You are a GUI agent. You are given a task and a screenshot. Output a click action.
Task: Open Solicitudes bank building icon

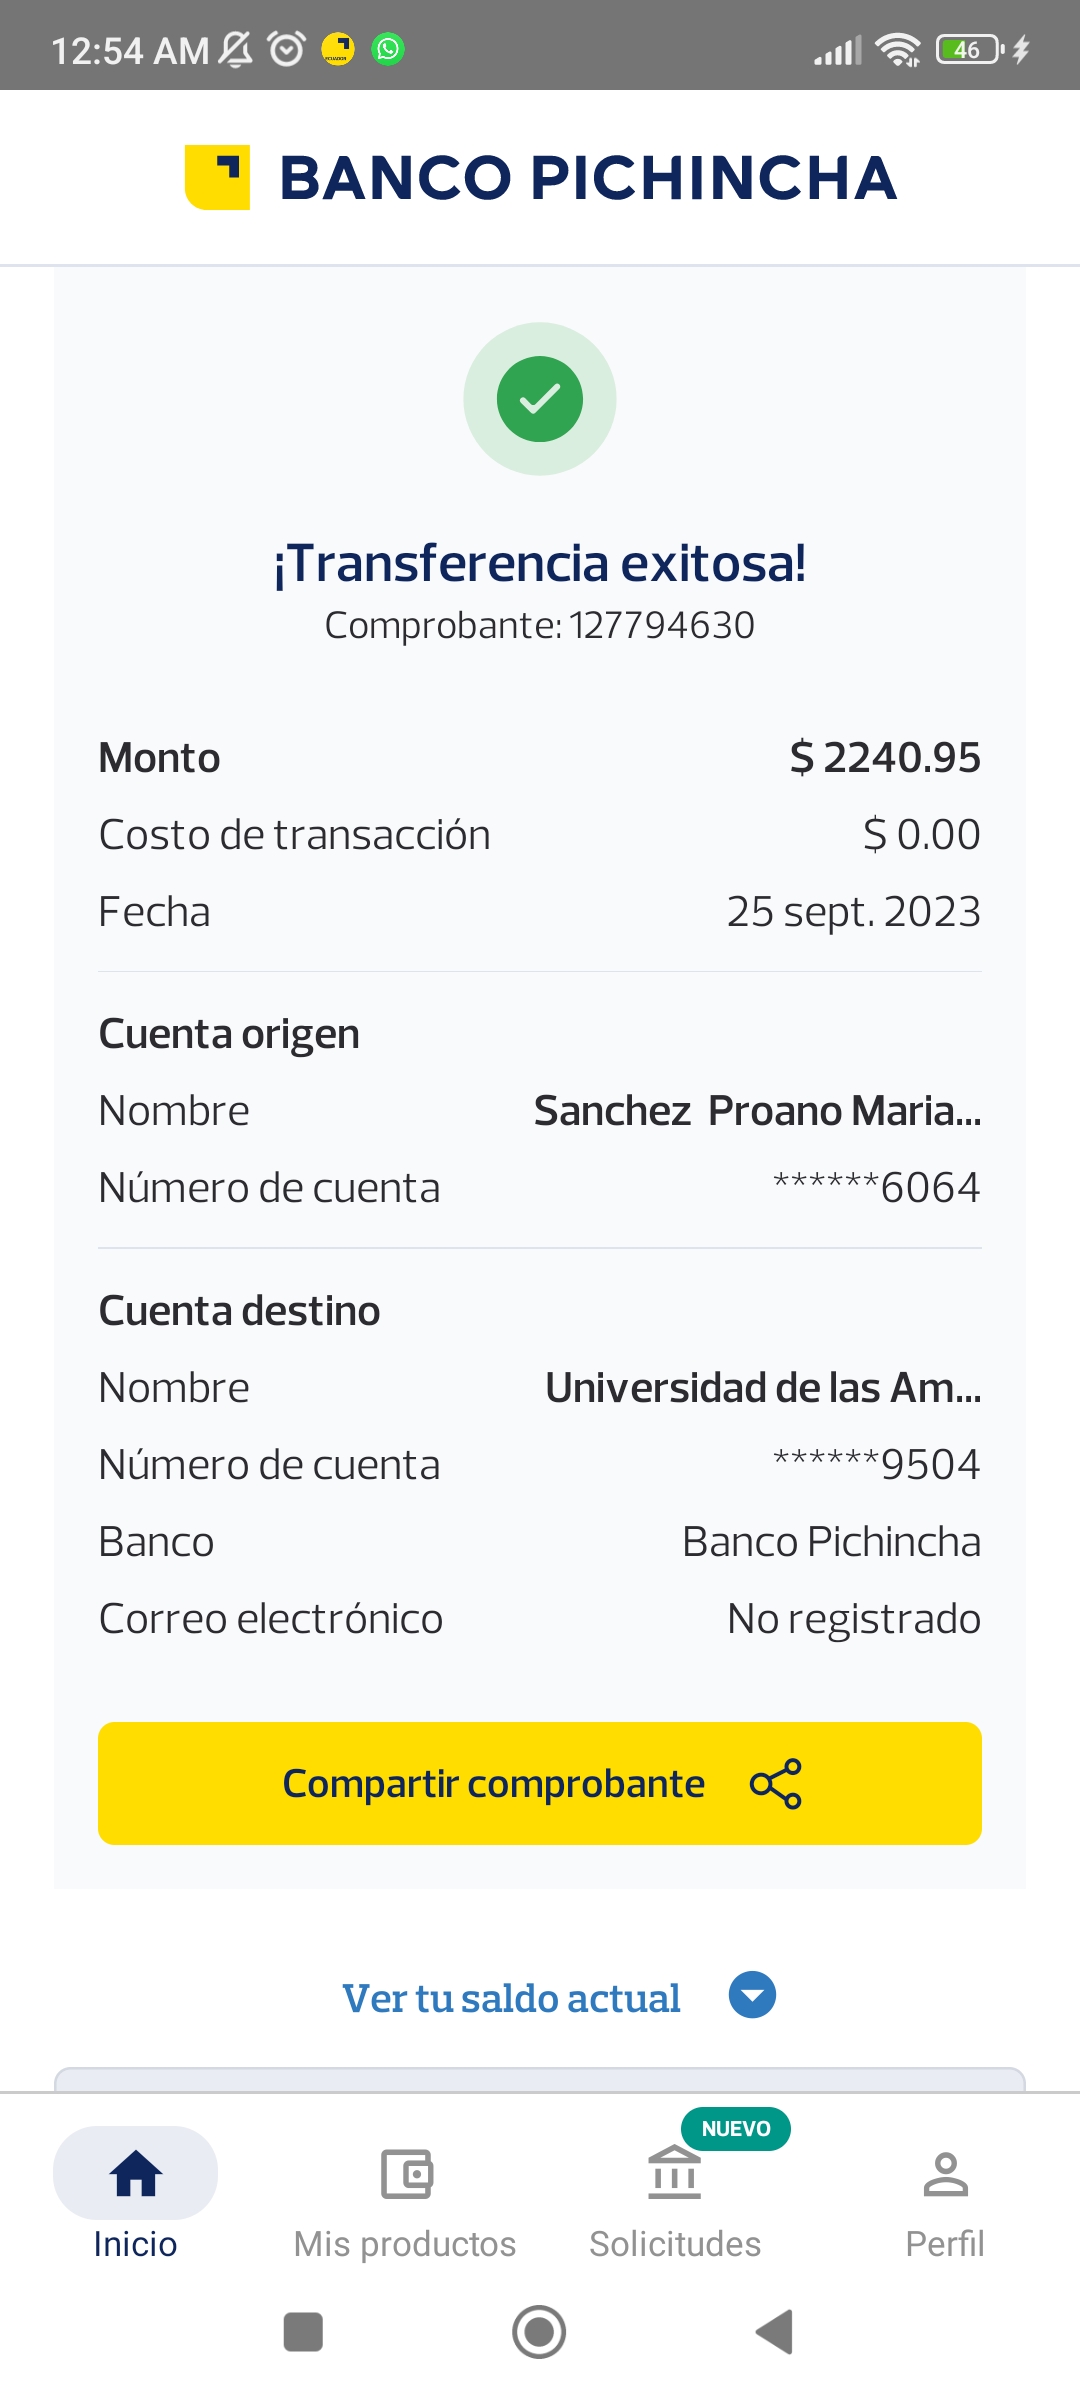(x=675, y=2174)
